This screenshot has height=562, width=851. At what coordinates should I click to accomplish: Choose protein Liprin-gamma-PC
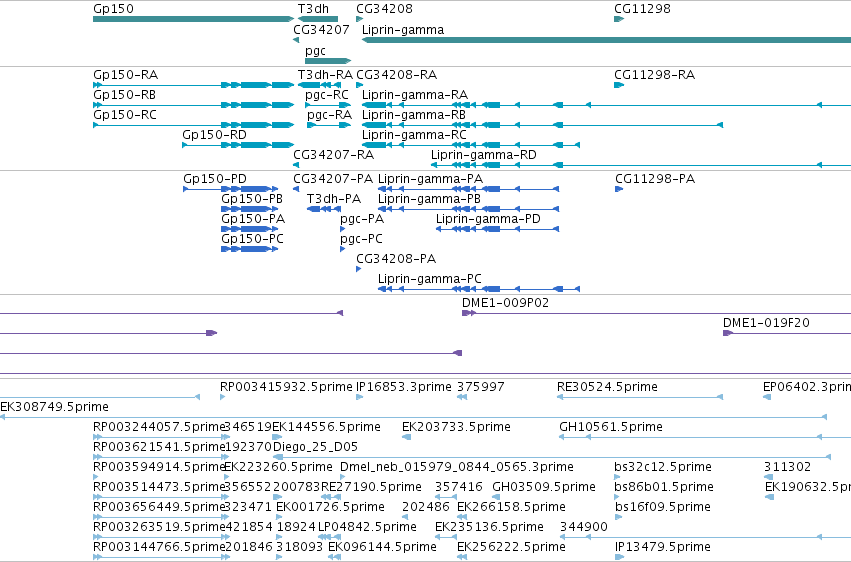(x=430, y=279)
